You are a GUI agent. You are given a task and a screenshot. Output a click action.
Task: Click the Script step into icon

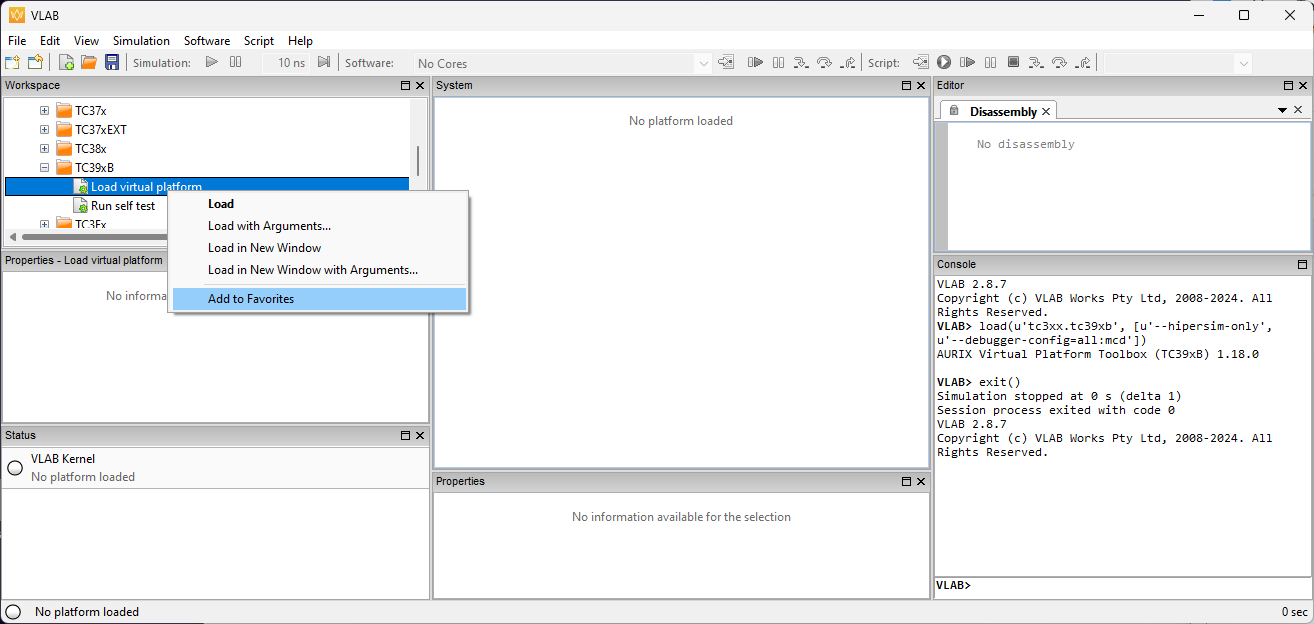pyautogui.click(x=1036, y=62)
